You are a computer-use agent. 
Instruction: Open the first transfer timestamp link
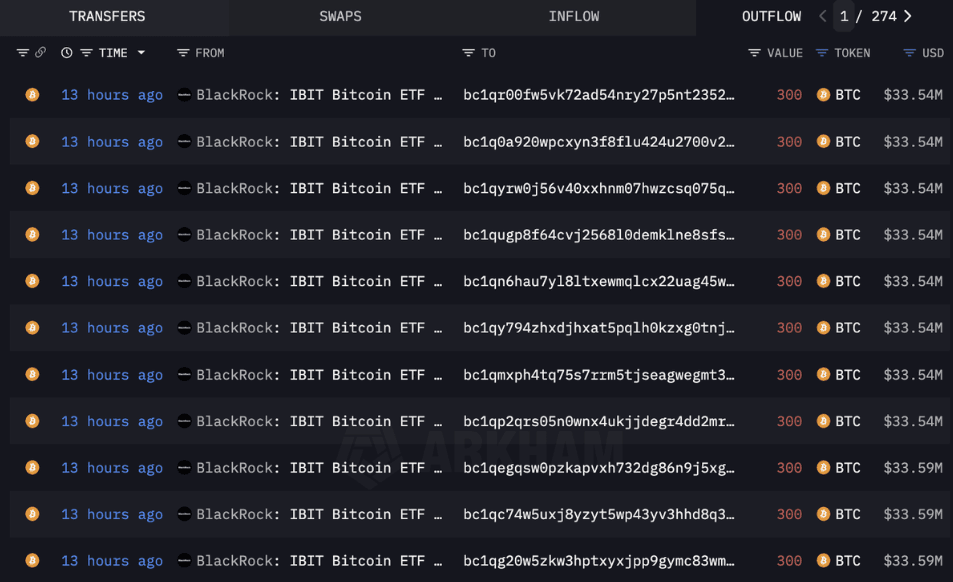pyautogui.click(x=112, y=94)
